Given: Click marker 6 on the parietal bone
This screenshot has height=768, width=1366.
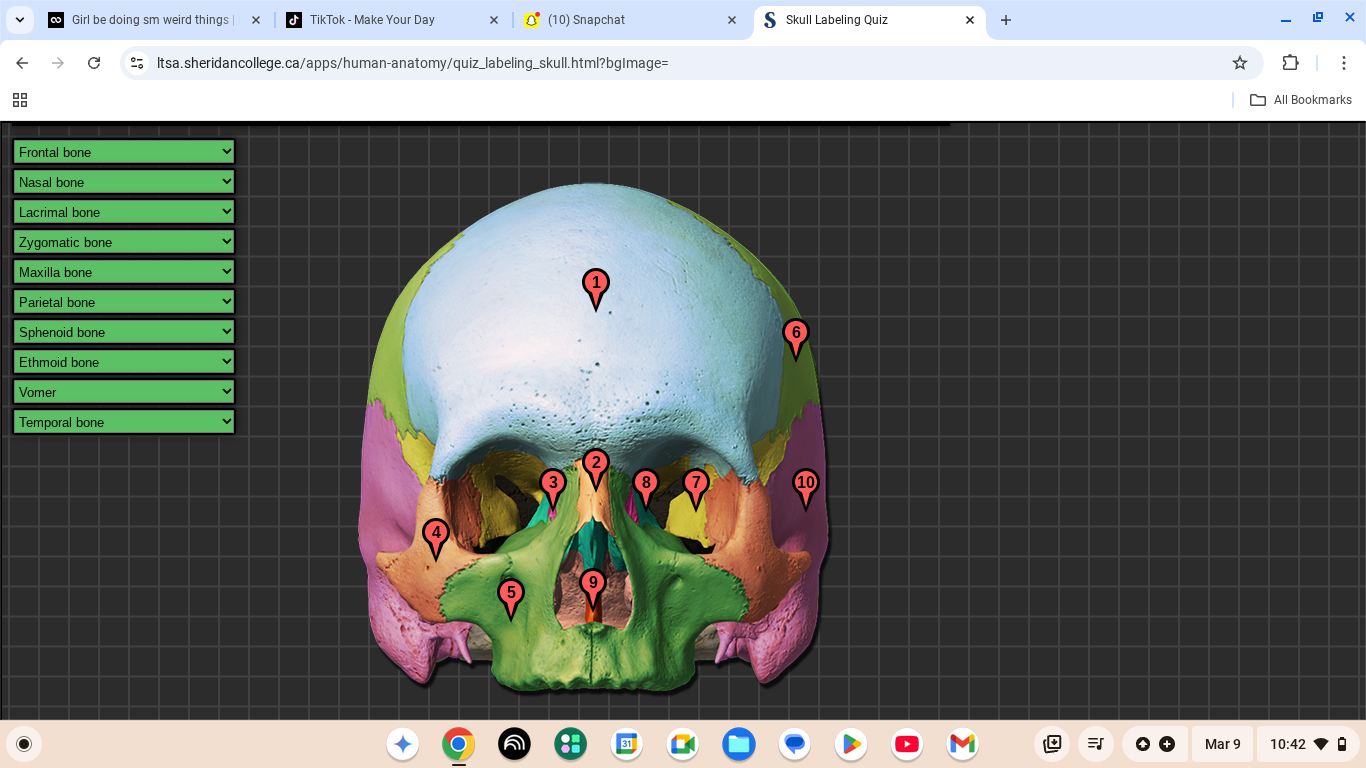Looking at the screenshot, I should pos(795,335).
